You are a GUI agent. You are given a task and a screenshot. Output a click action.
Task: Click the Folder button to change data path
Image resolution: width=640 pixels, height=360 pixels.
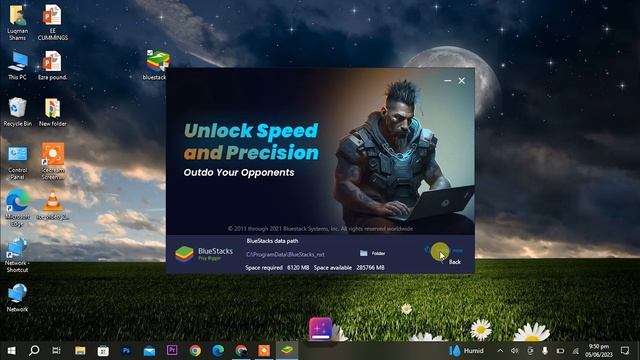(372, 253)
